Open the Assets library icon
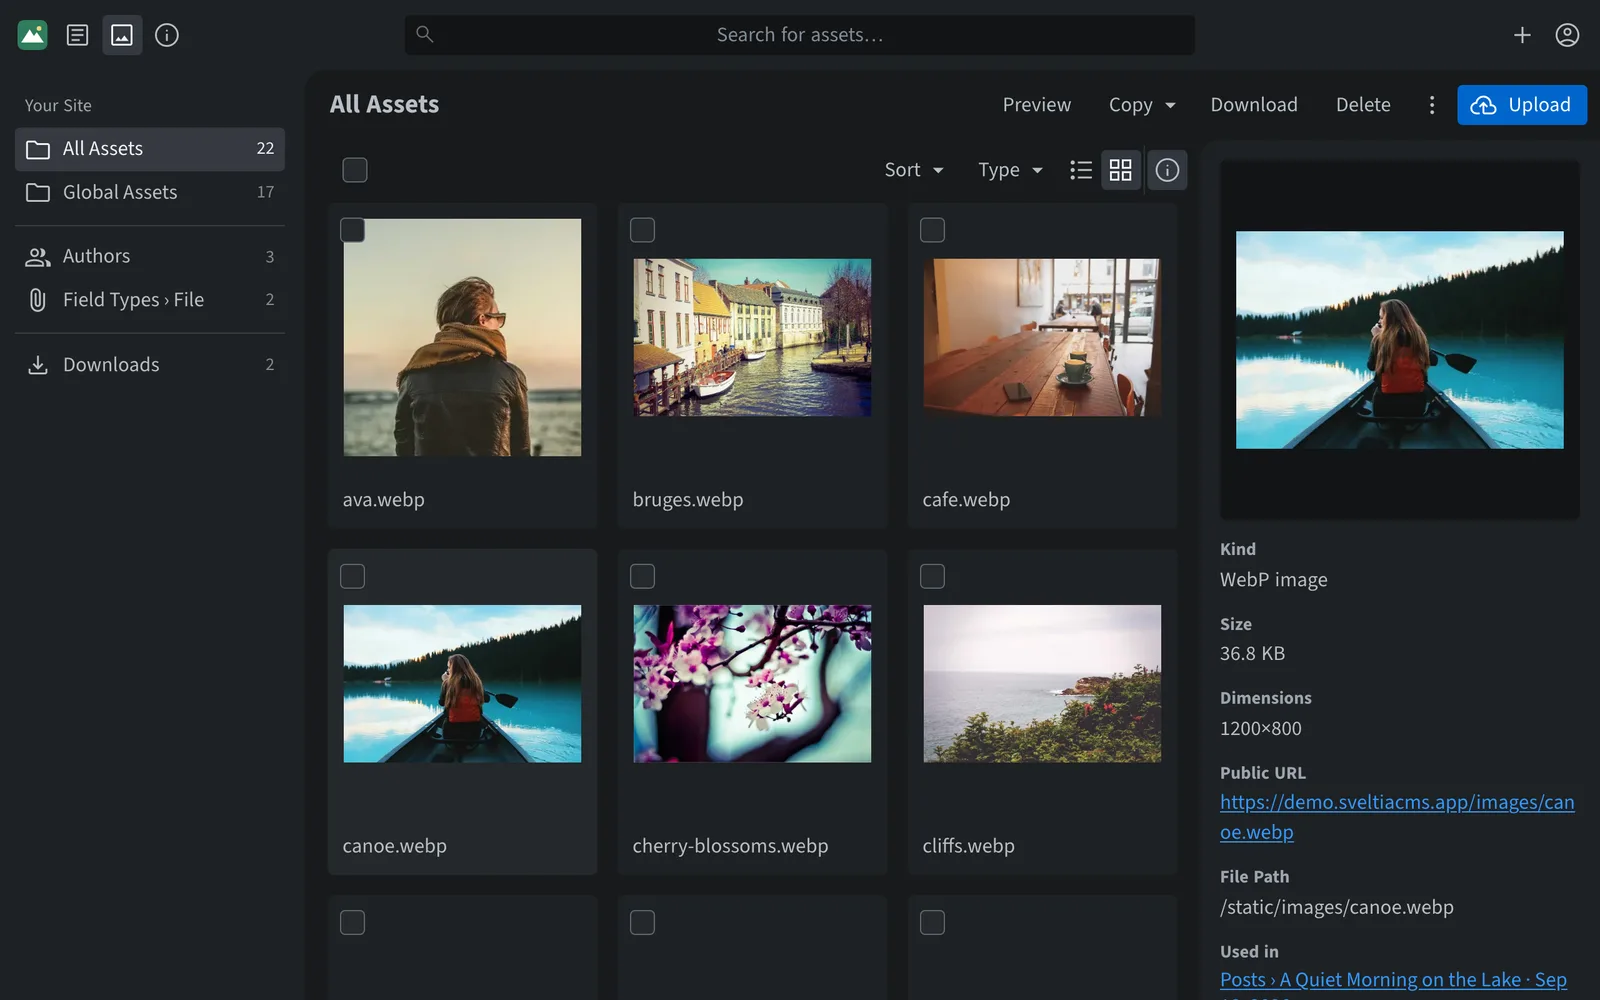The height and width of the screenshot is (1000, 1600). tap(122, 35)
